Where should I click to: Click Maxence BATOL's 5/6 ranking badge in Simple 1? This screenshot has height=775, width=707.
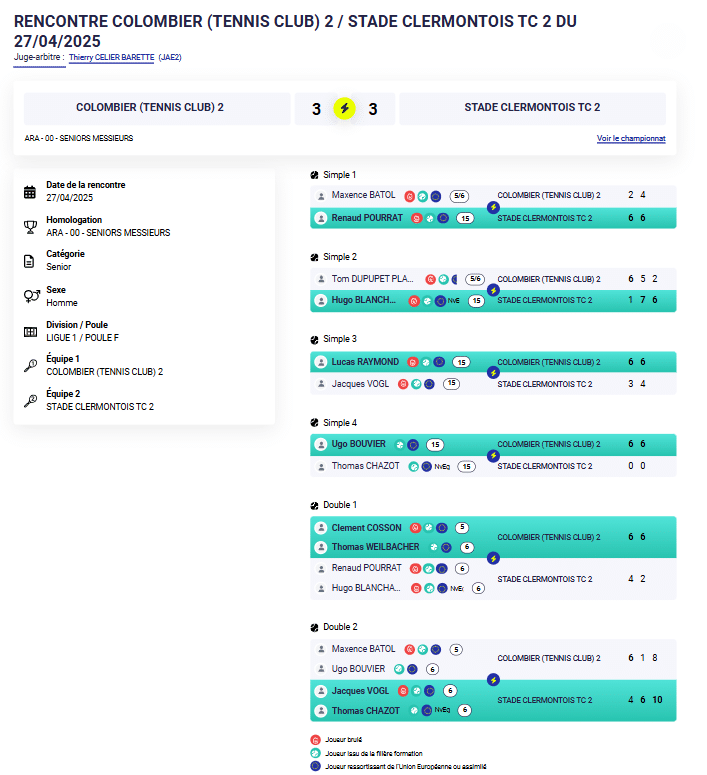tap(460, 196)
